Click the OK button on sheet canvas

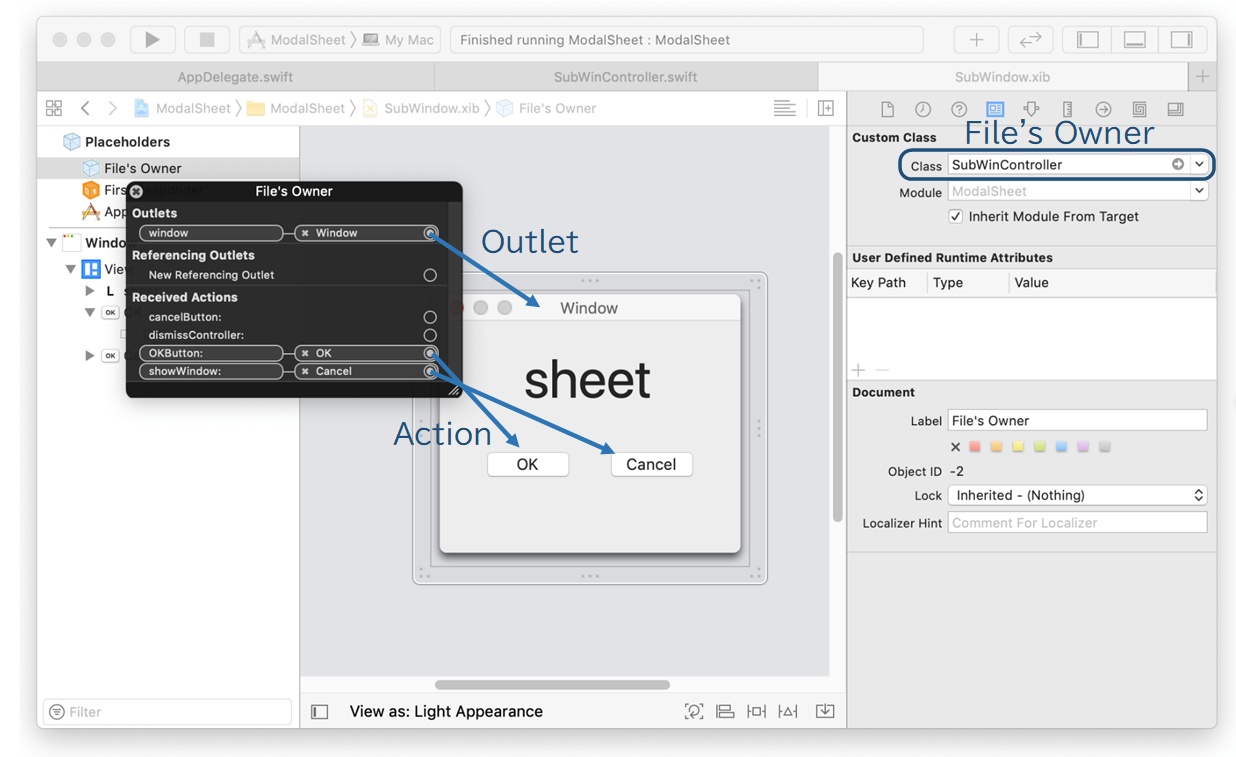click(x=528, y=464)
